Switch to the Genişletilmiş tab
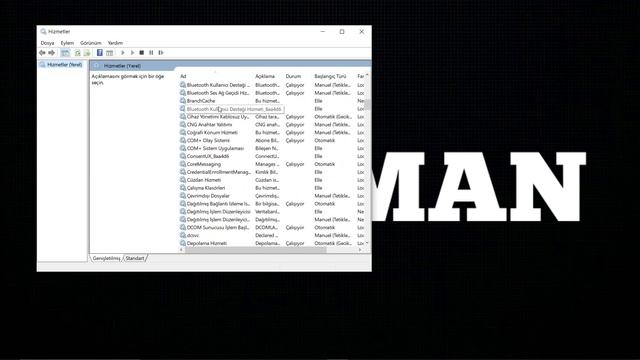This screenshot has height=360, width=640. coord(107,258)
